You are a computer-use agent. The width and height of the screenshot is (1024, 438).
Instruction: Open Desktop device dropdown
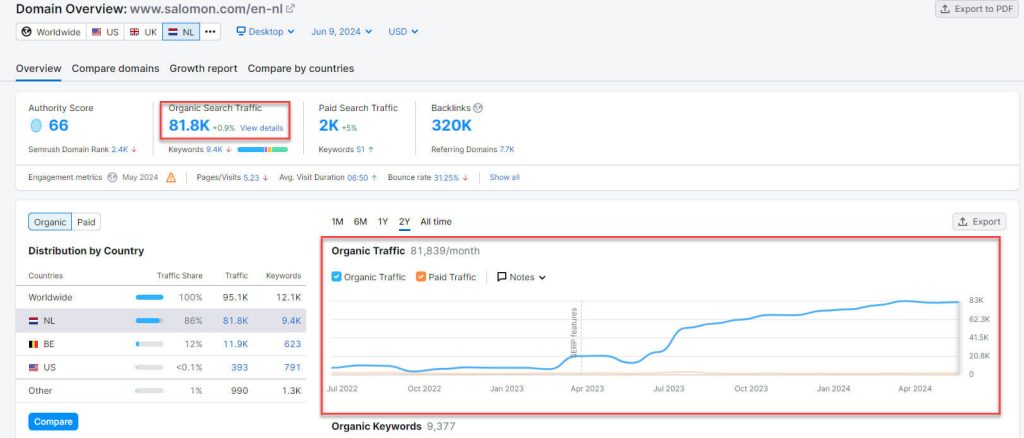click(265, 31)
